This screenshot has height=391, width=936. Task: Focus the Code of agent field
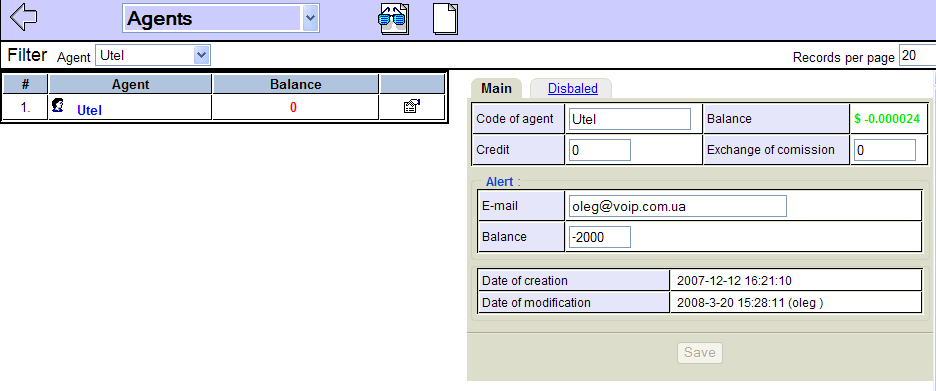coord(630,119)
